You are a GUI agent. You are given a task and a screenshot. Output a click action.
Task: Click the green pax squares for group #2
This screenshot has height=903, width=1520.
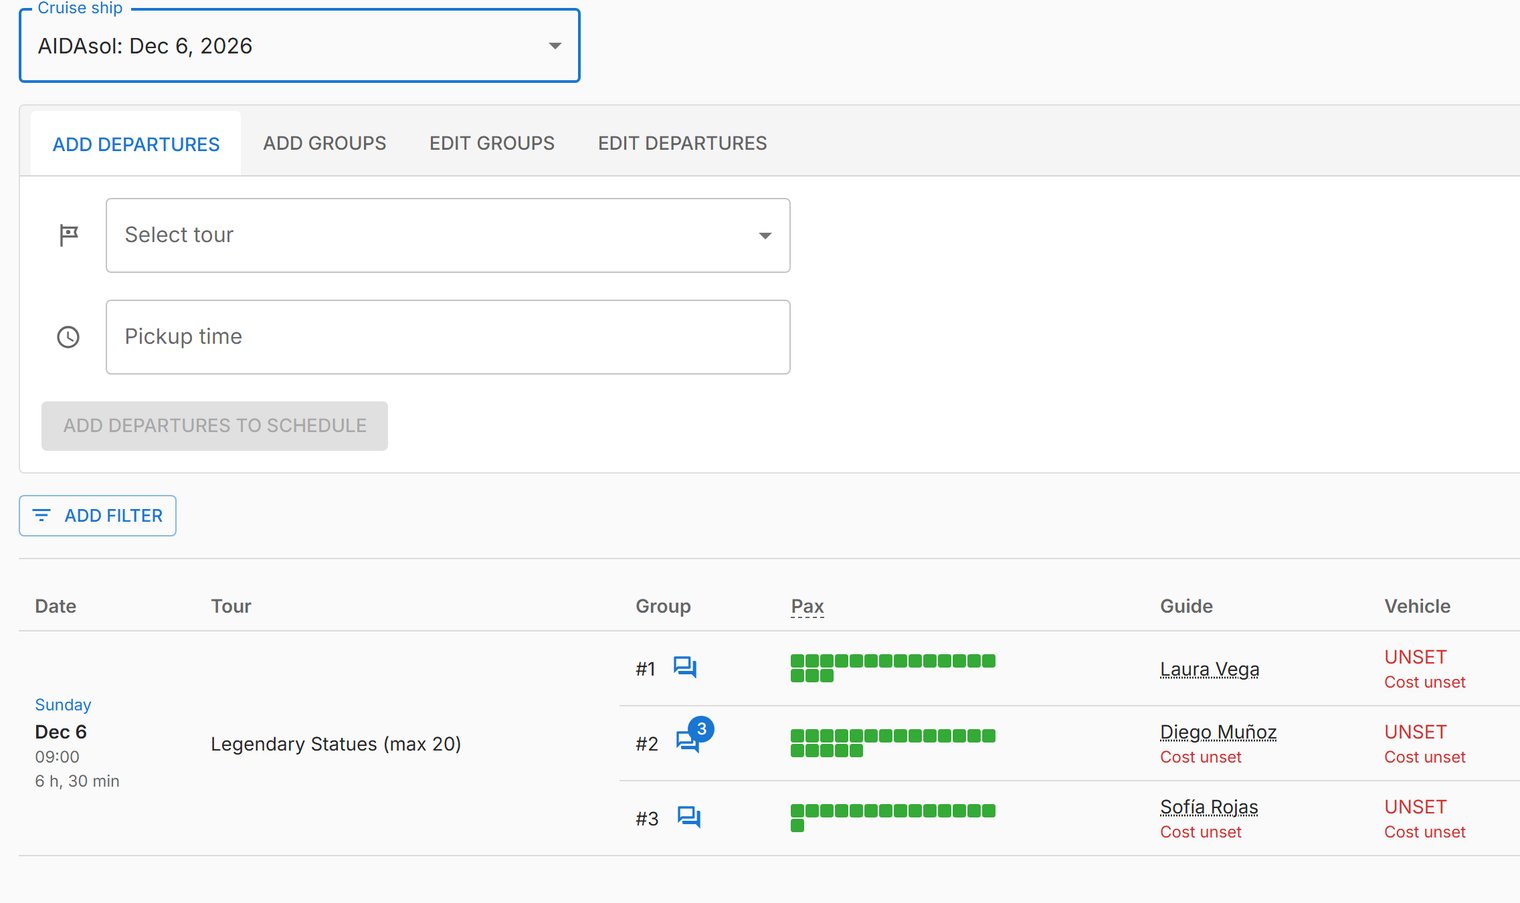[x=893, y=743]
